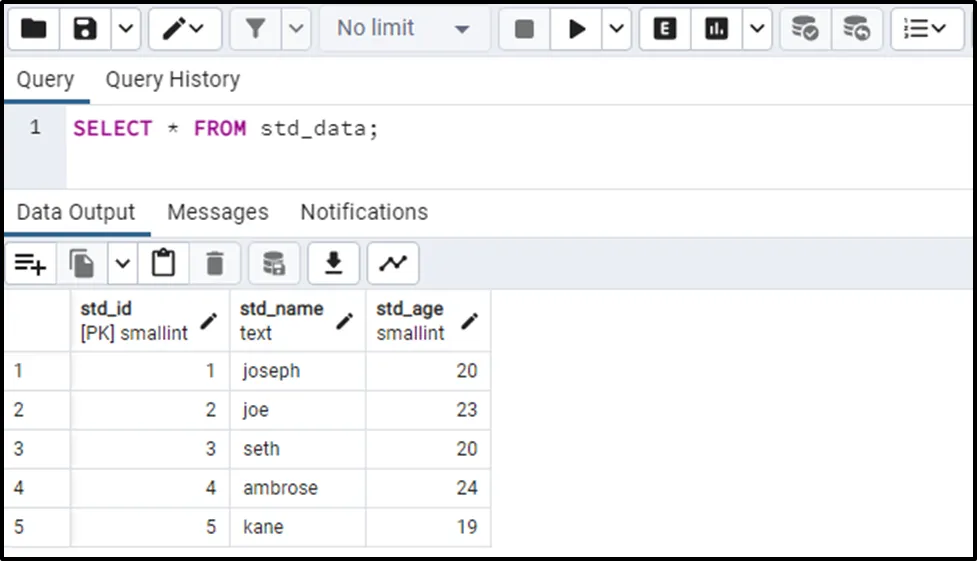Screen dimensions: 977x561
Task: Open the No limit rows dropdown
Action: coord(403,29)
